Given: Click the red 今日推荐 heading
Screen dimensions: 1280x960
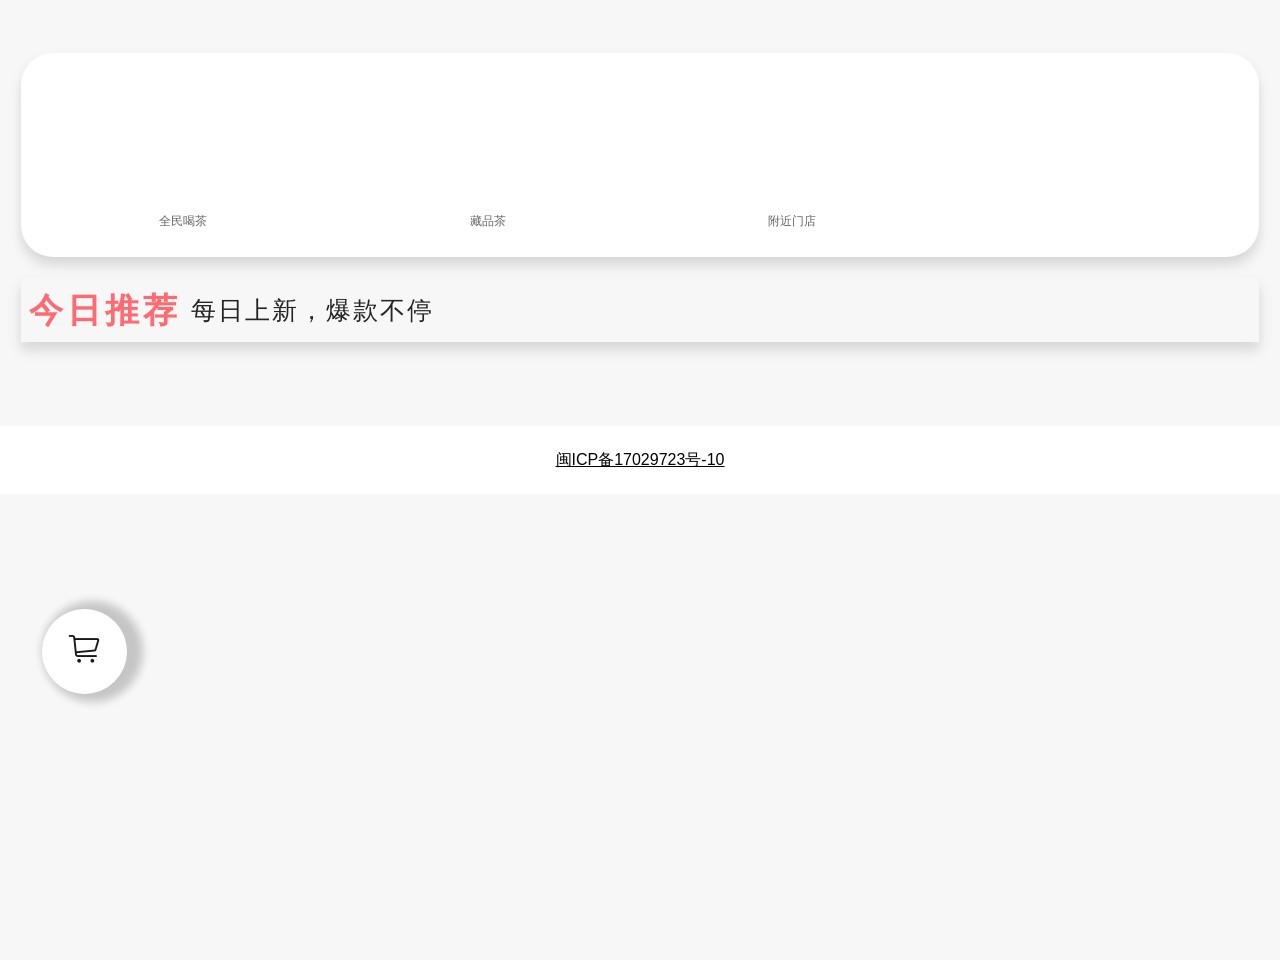Looking at the screenshot, I should point(103,310).
